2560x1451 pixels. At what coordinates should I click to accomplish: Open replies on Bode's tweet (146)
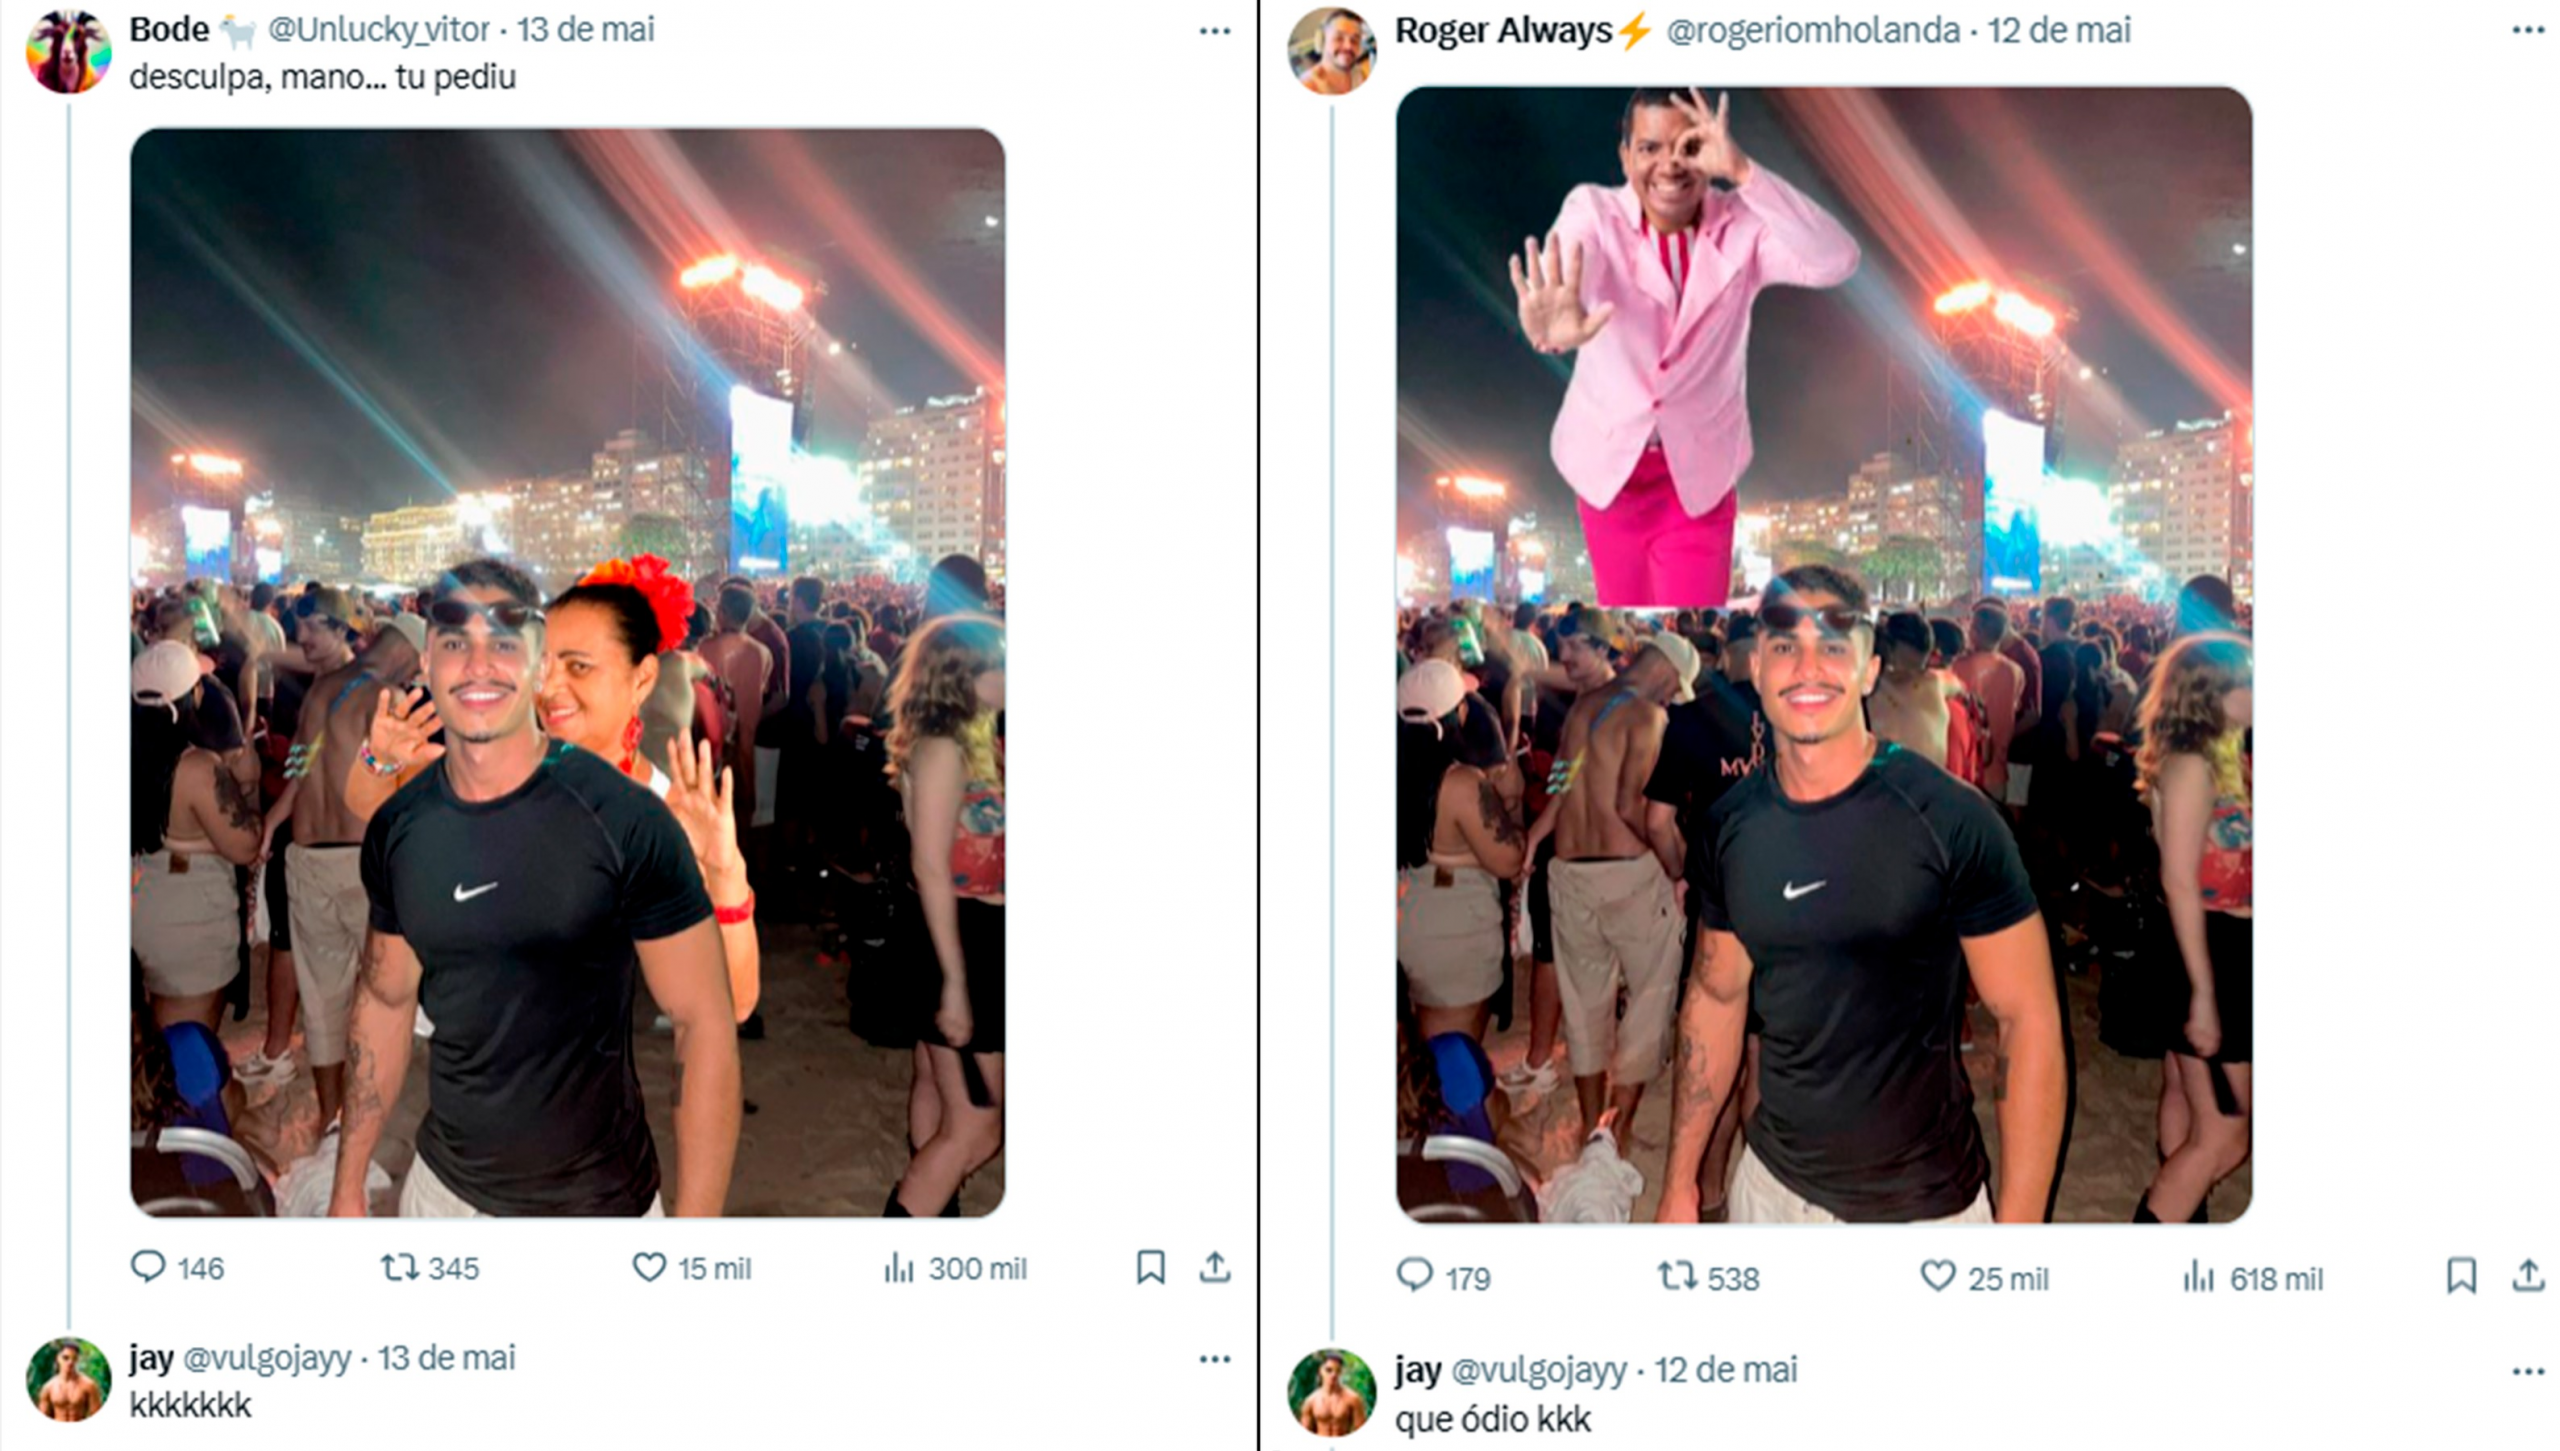click(x=148, y=1267)
